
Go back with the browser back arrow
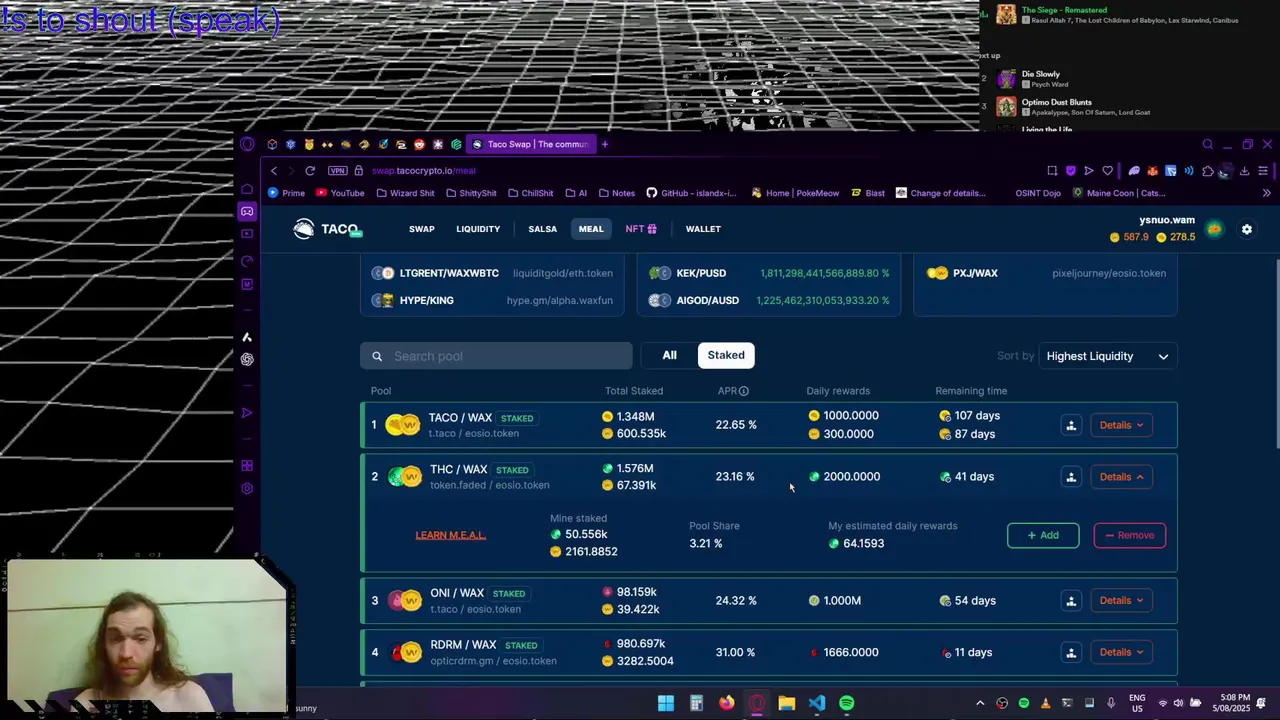coord(274,171)
